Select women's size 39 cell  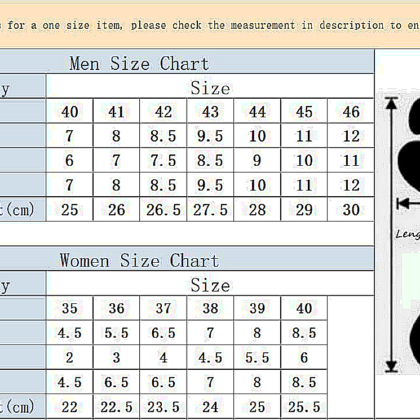click(x=257, y=308)
